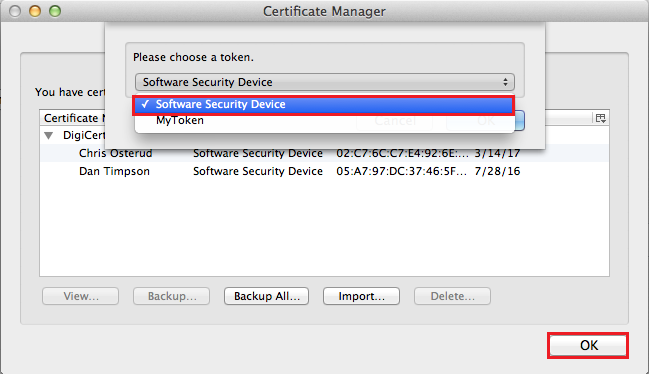
Task: Click the Certificate Name column header
Action: [73, 118]
